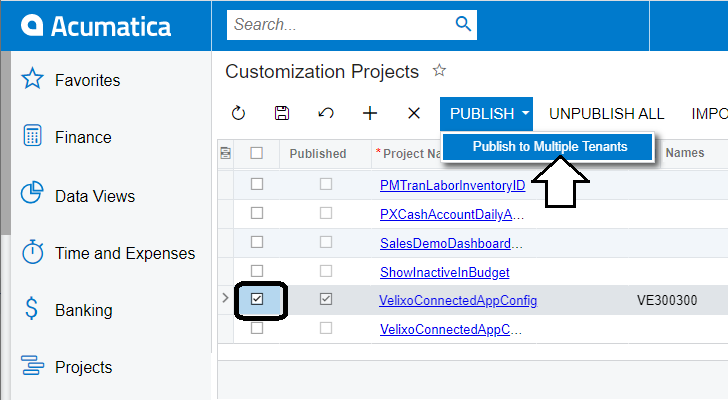Choose Publish to Multiple Tenants
Viewport: 728px width, 400px height.
click(x=550, y=147)
